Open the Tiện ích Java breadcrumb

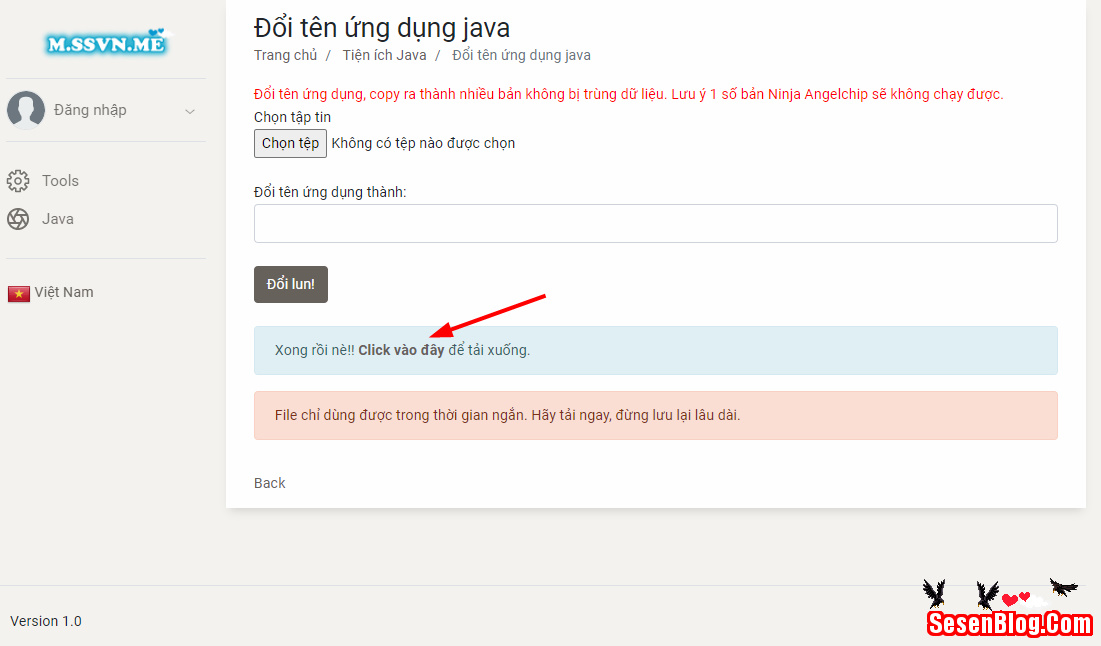pyautogui.click(x=384, y=55)
